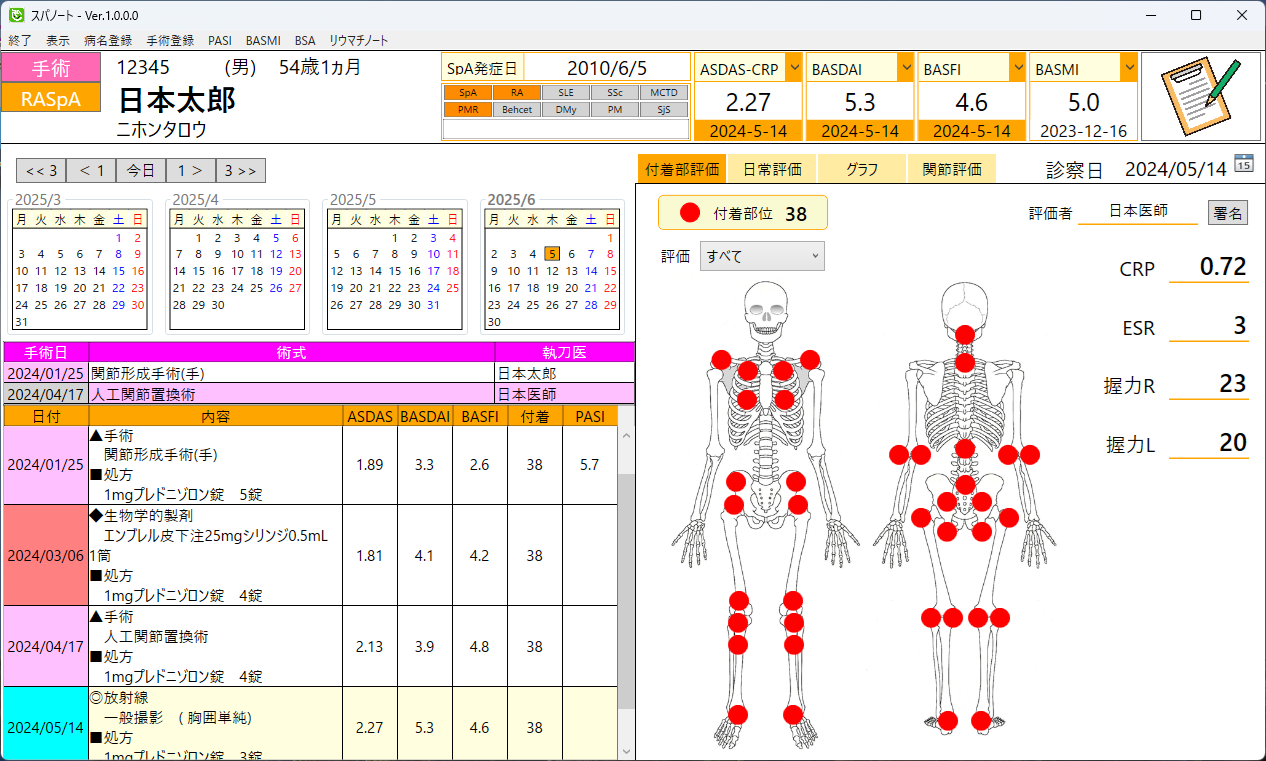Expand the BASMI score dropdown arrow
Viewport: 1266px width, 761px height.
tap(1129, 68)
